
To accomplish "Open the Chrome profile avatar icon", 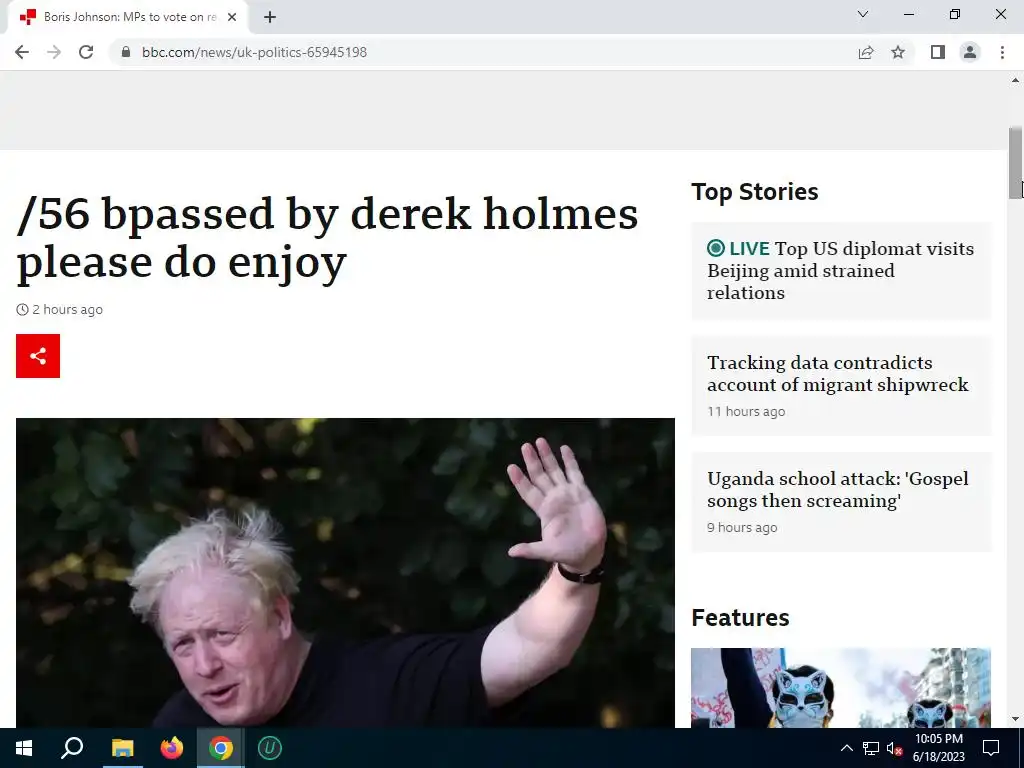I will pos(970,52).
